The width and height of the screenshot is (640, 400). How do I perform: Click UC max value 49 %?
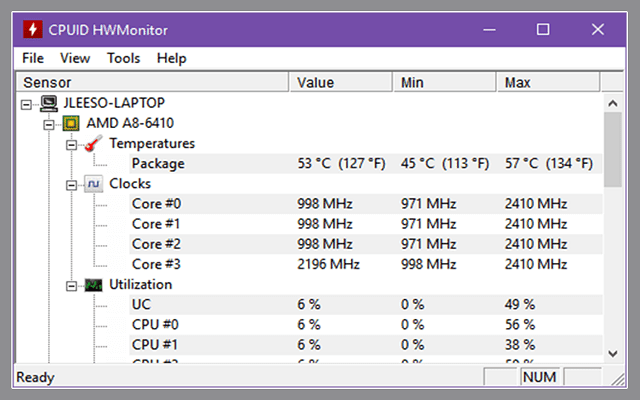520,304
